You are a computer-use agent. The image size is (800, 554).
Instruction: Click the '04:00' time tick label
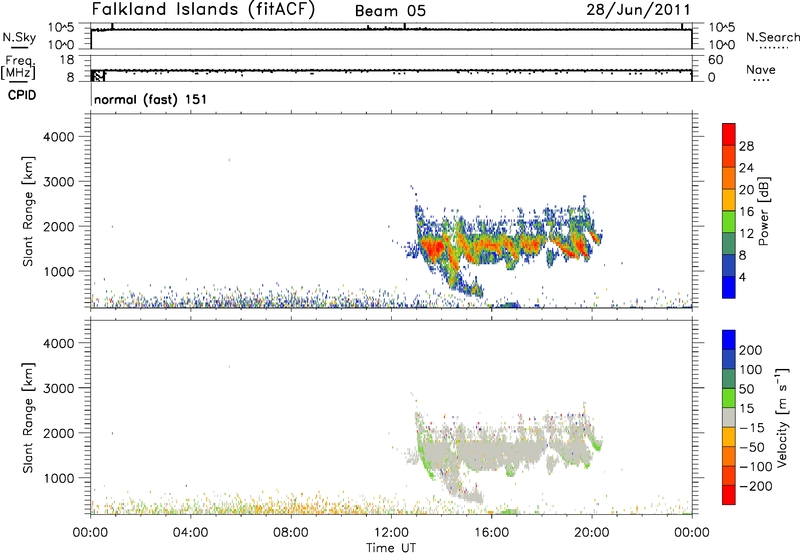tap(191, 533)
